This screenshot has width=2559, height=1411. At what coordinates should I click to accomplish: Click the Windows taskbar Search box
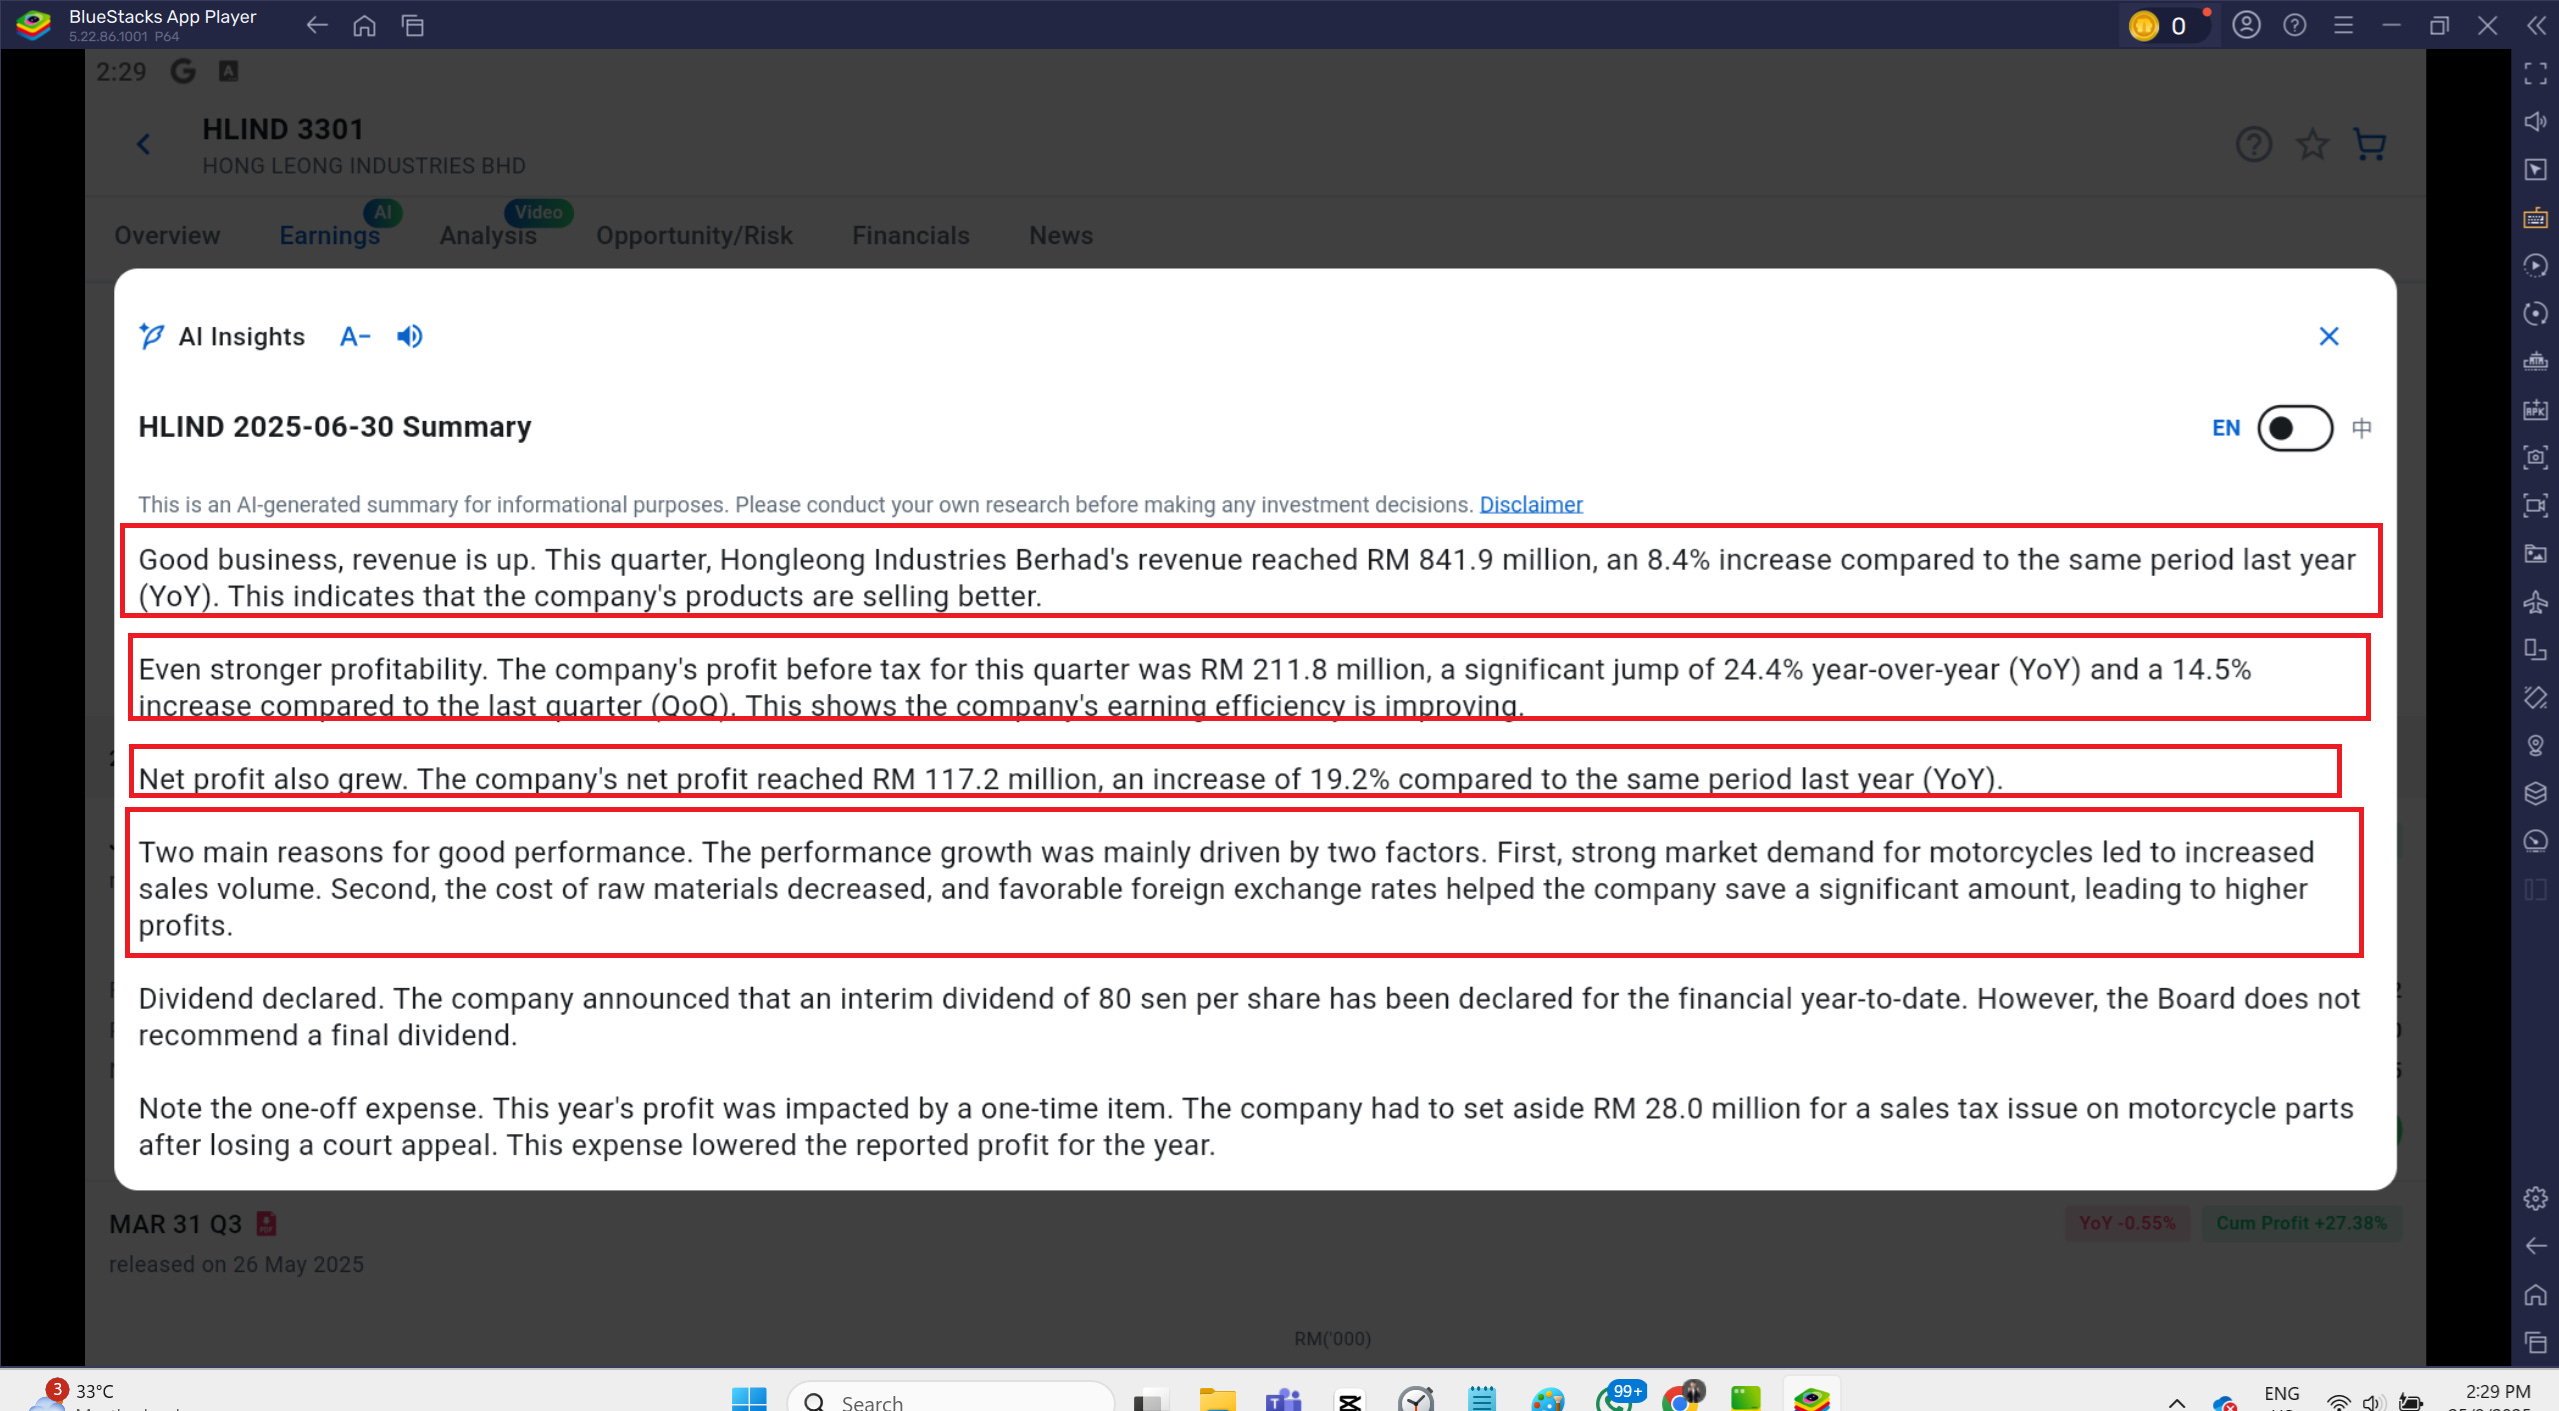[950, 1401]
